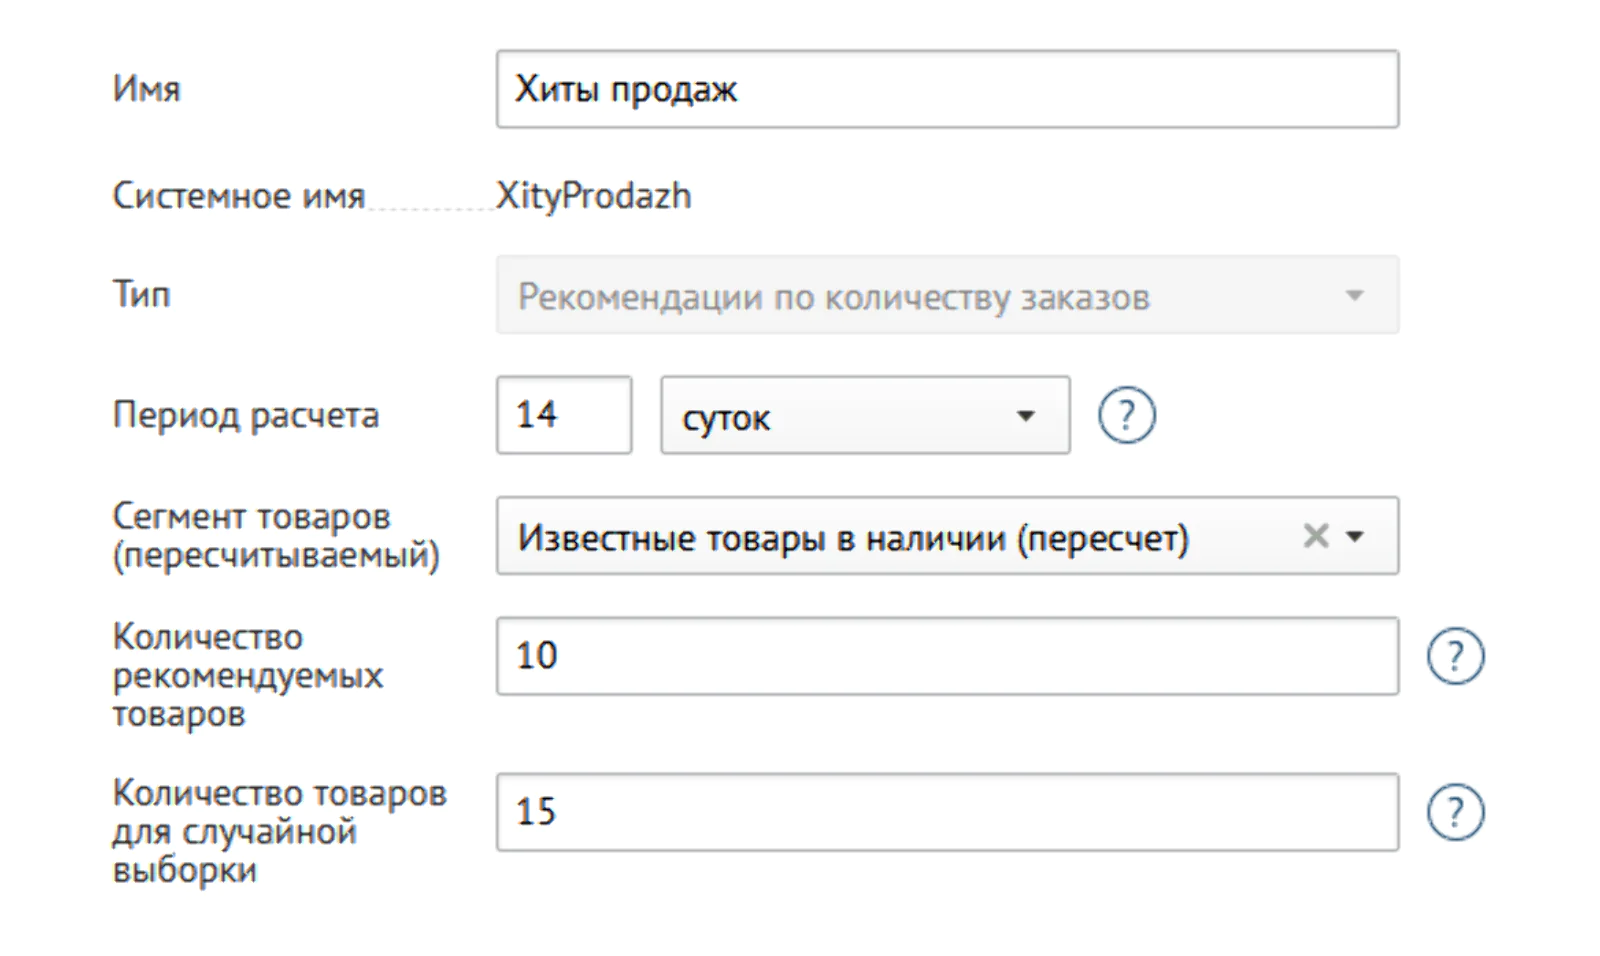Click the Системное имя label
Viewport: 1600px width, 956px height.
[238, 195]
